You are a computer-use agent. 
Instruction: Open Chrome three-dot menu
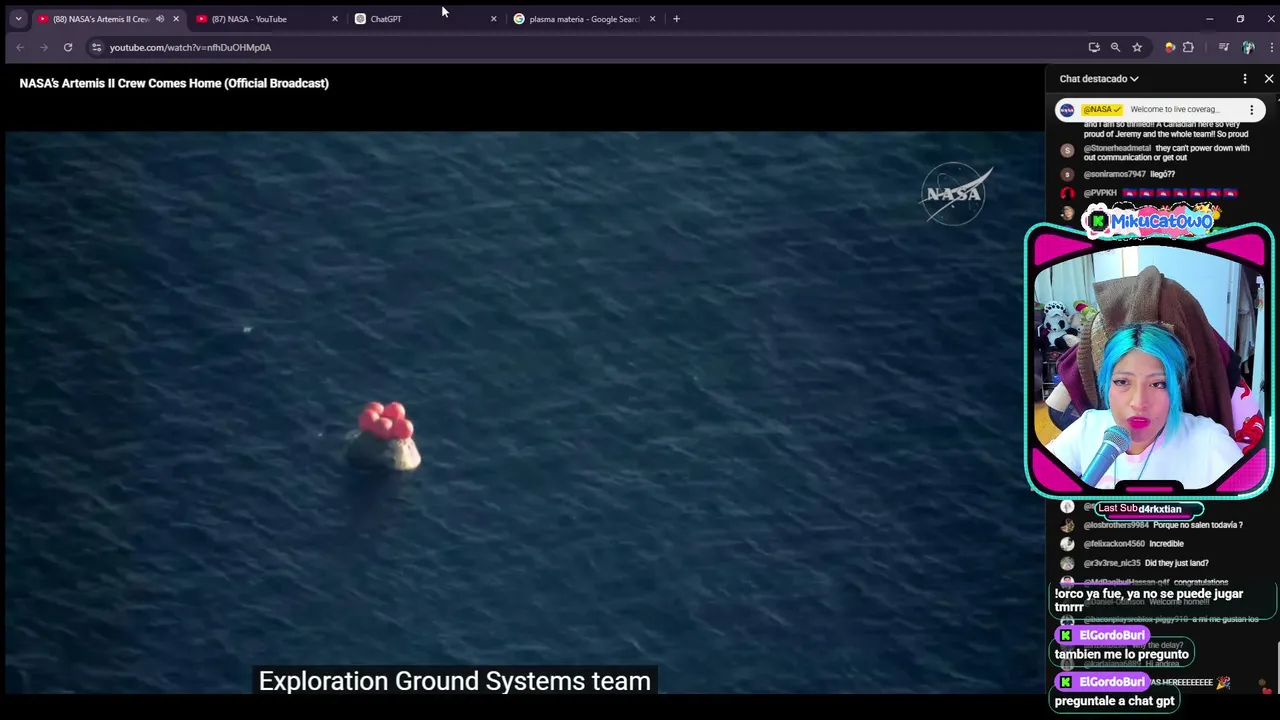click(1270, 47)
